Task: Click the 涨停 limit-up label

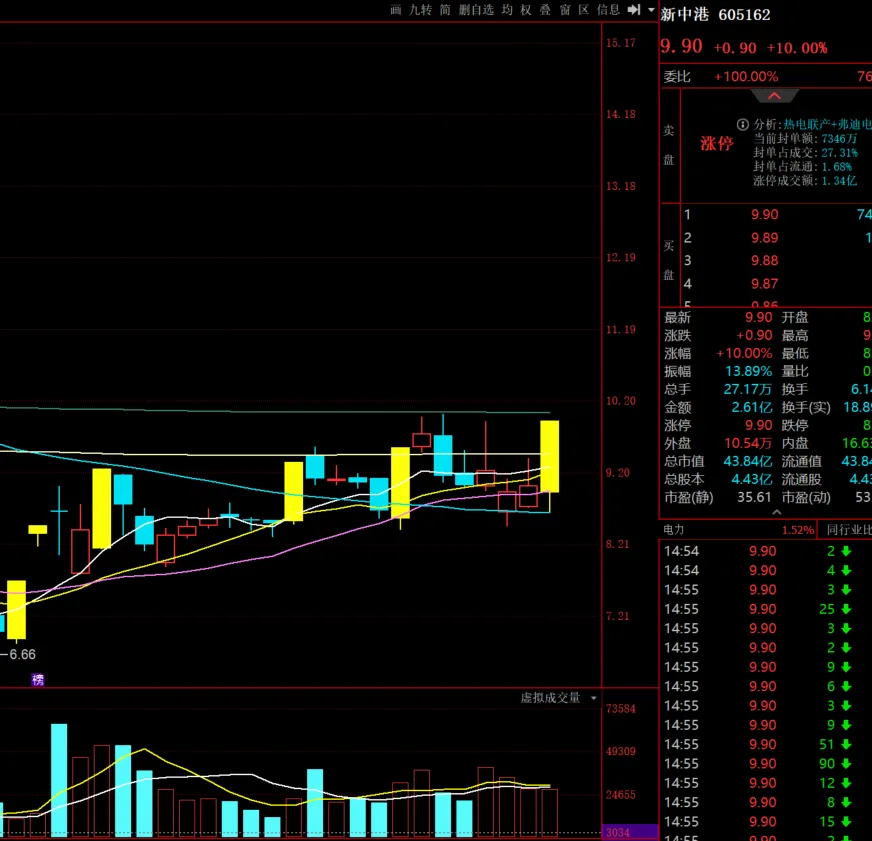Action: 717,144
